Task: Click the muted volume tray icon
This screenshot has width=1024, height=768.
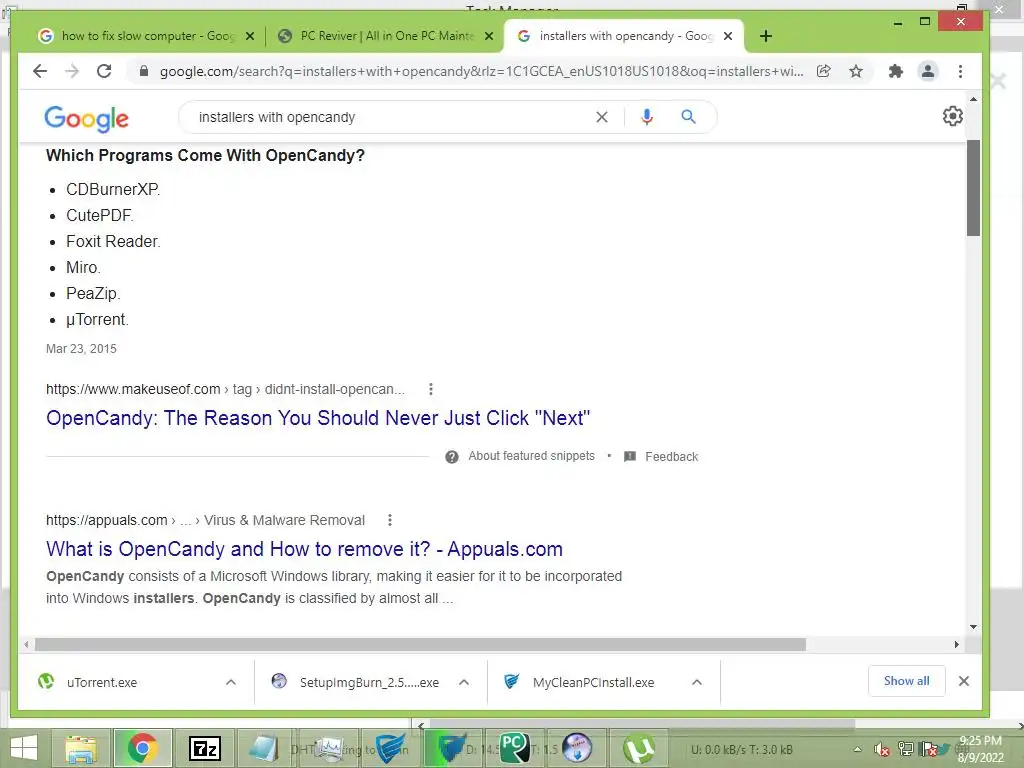Action: pyautogui.click(x=882, y=749)
